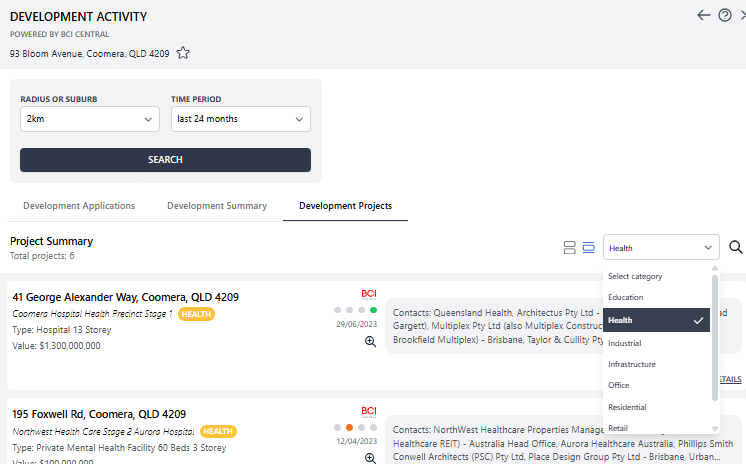
Task: Open the Time Period last 24 months dropdown
Action: (x=241, y=119)
